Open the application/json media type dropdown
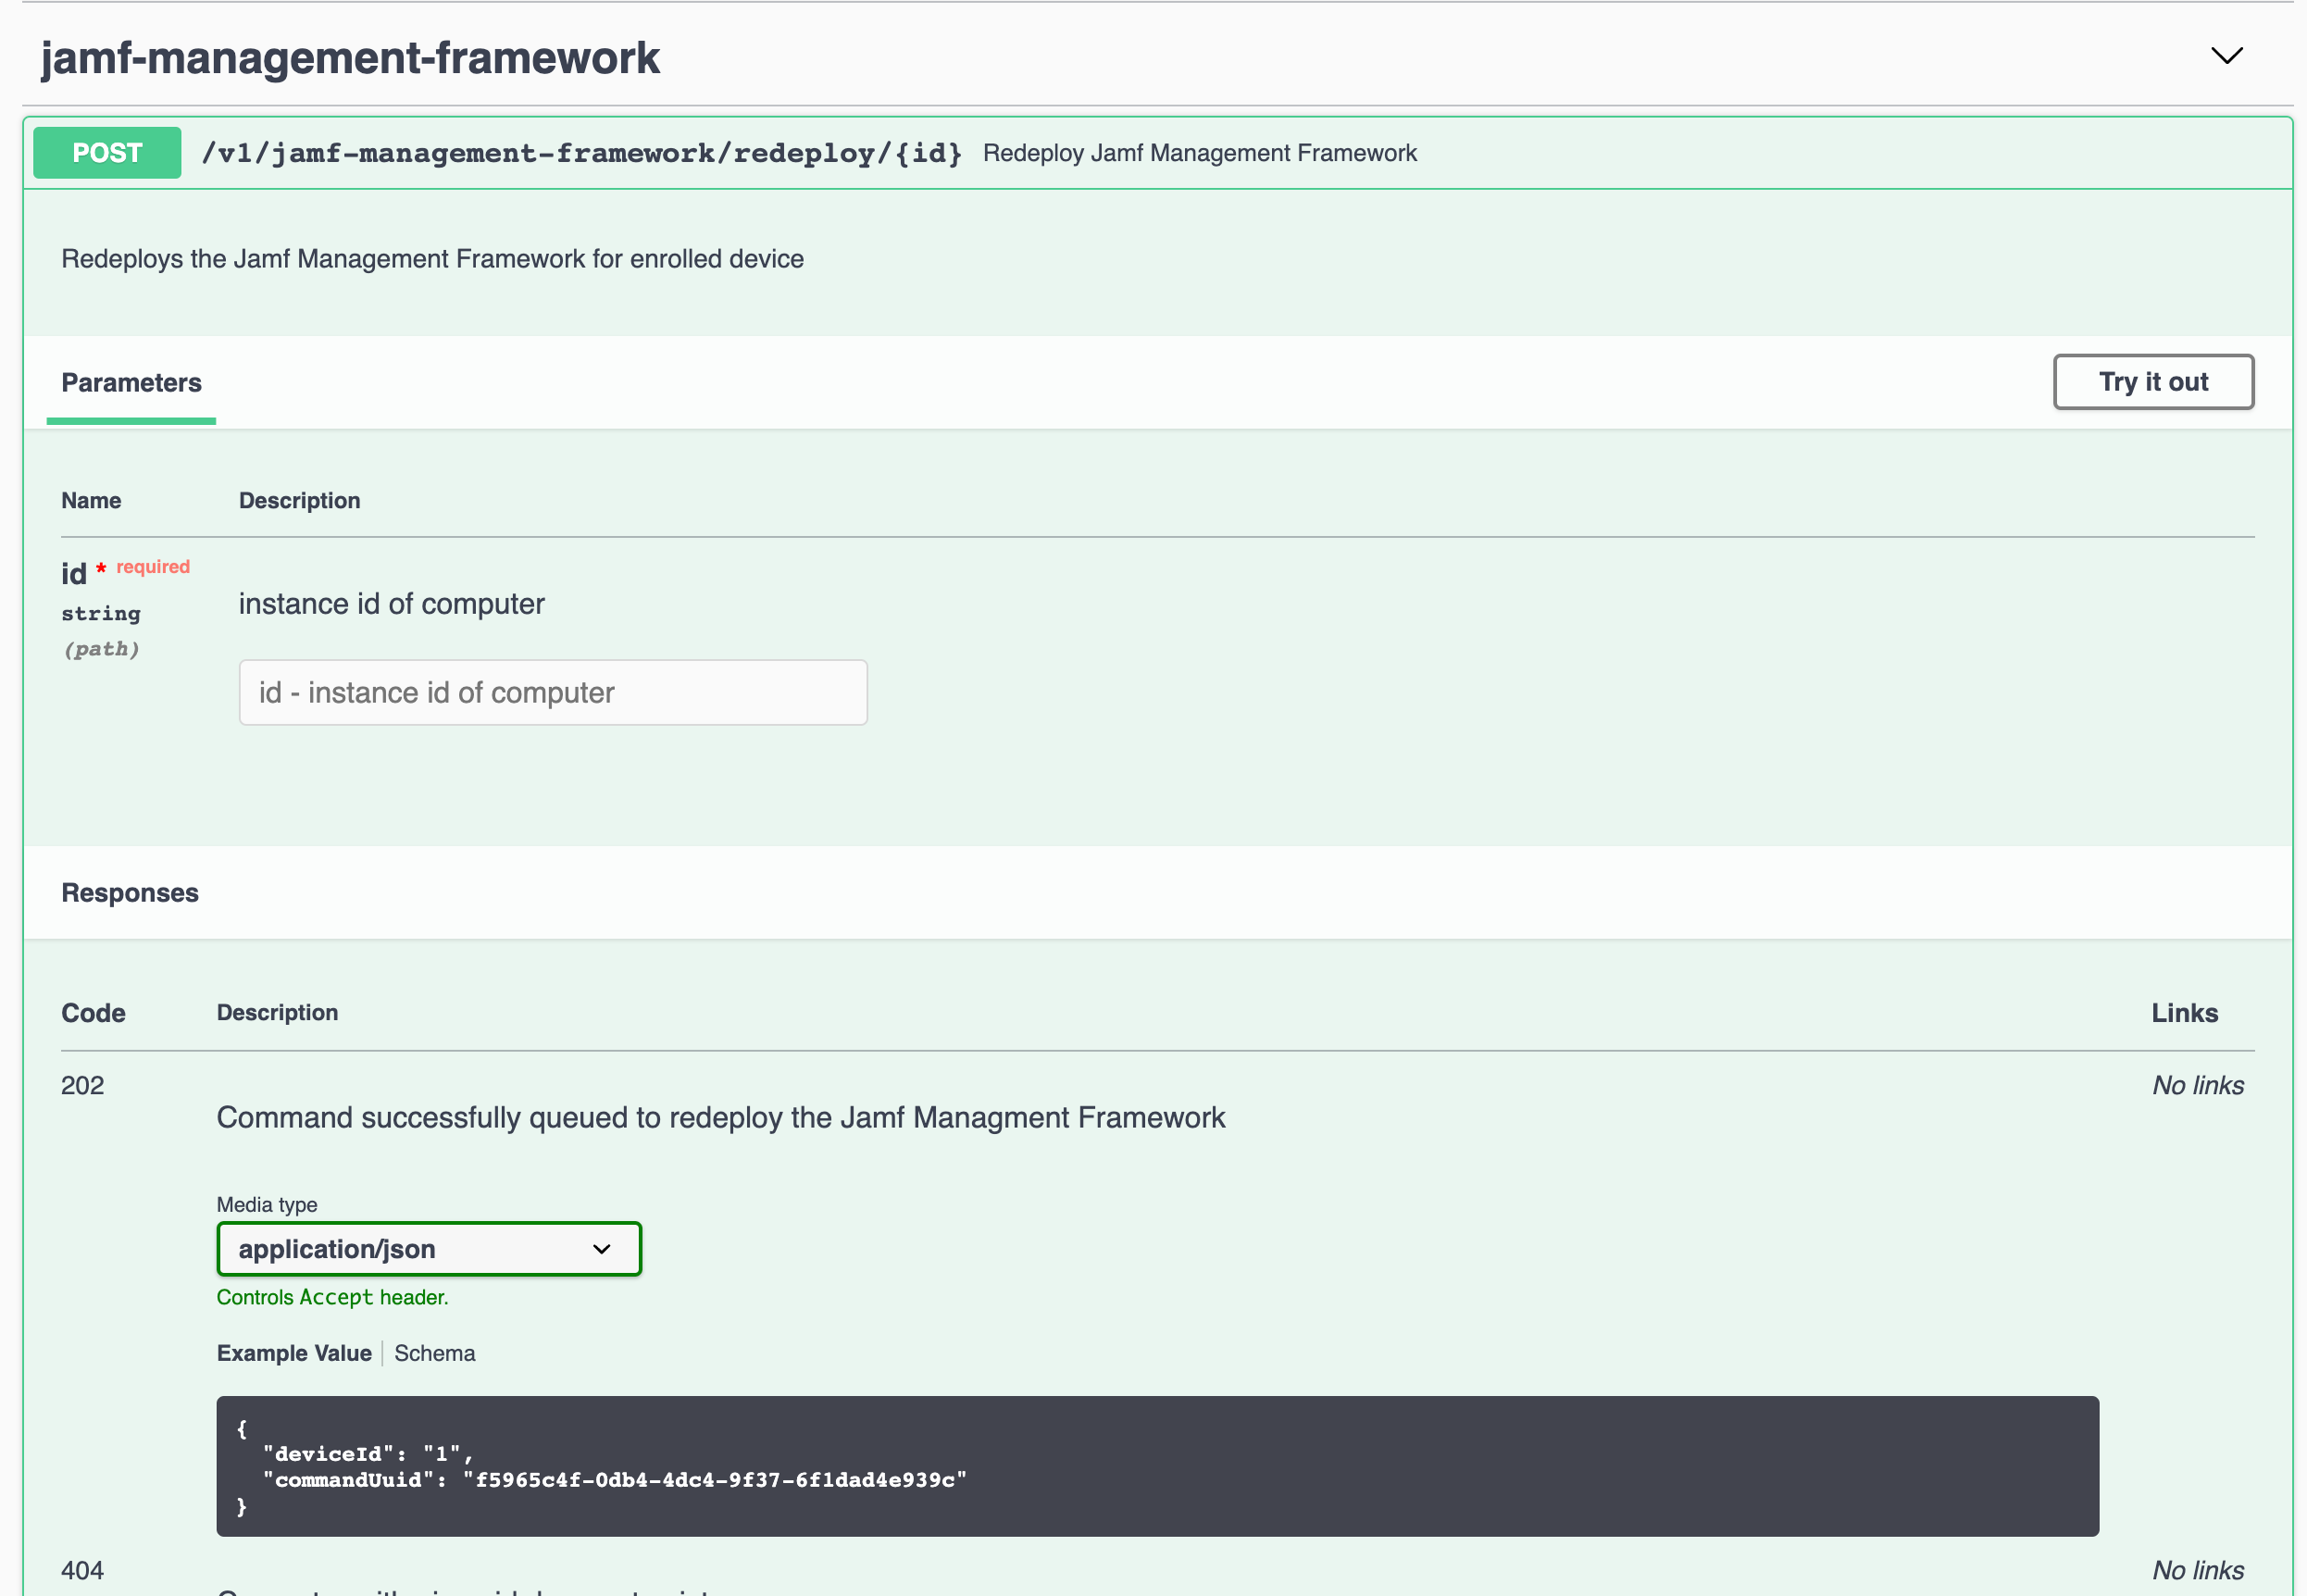 point(429,1249)
